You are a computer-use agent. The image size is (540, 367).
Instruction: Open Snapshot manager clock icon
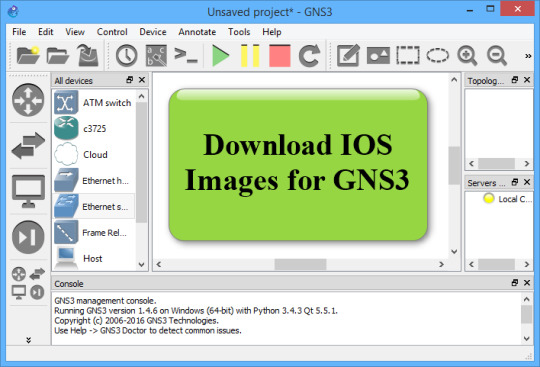coord(126,55)
